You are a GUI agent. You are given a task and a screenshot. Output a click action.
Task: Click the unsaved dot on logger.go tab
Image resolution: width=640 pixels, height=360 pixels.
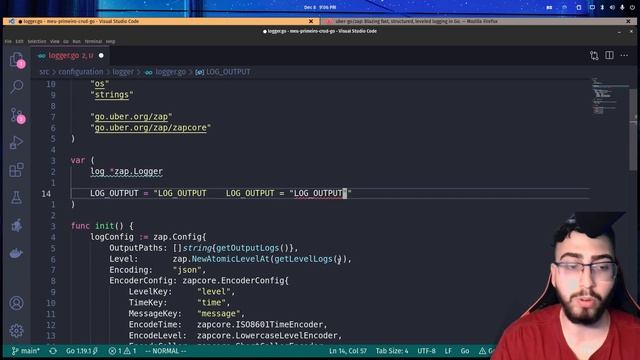101,56
